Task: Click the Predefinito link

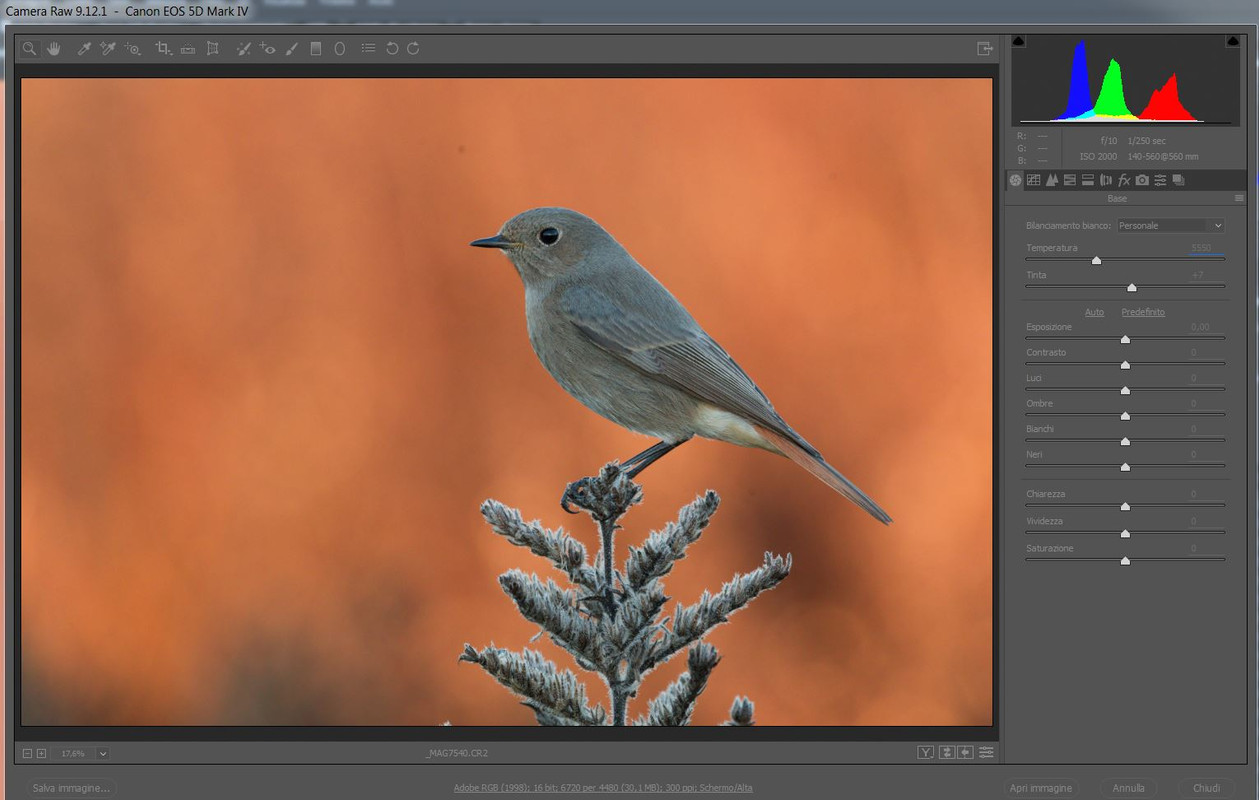Action: coord(1143,312)
